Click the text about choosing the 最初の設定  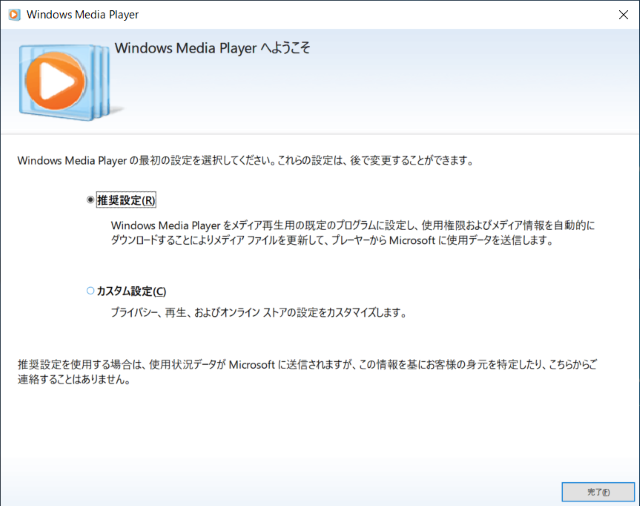[x=245, y=160]
